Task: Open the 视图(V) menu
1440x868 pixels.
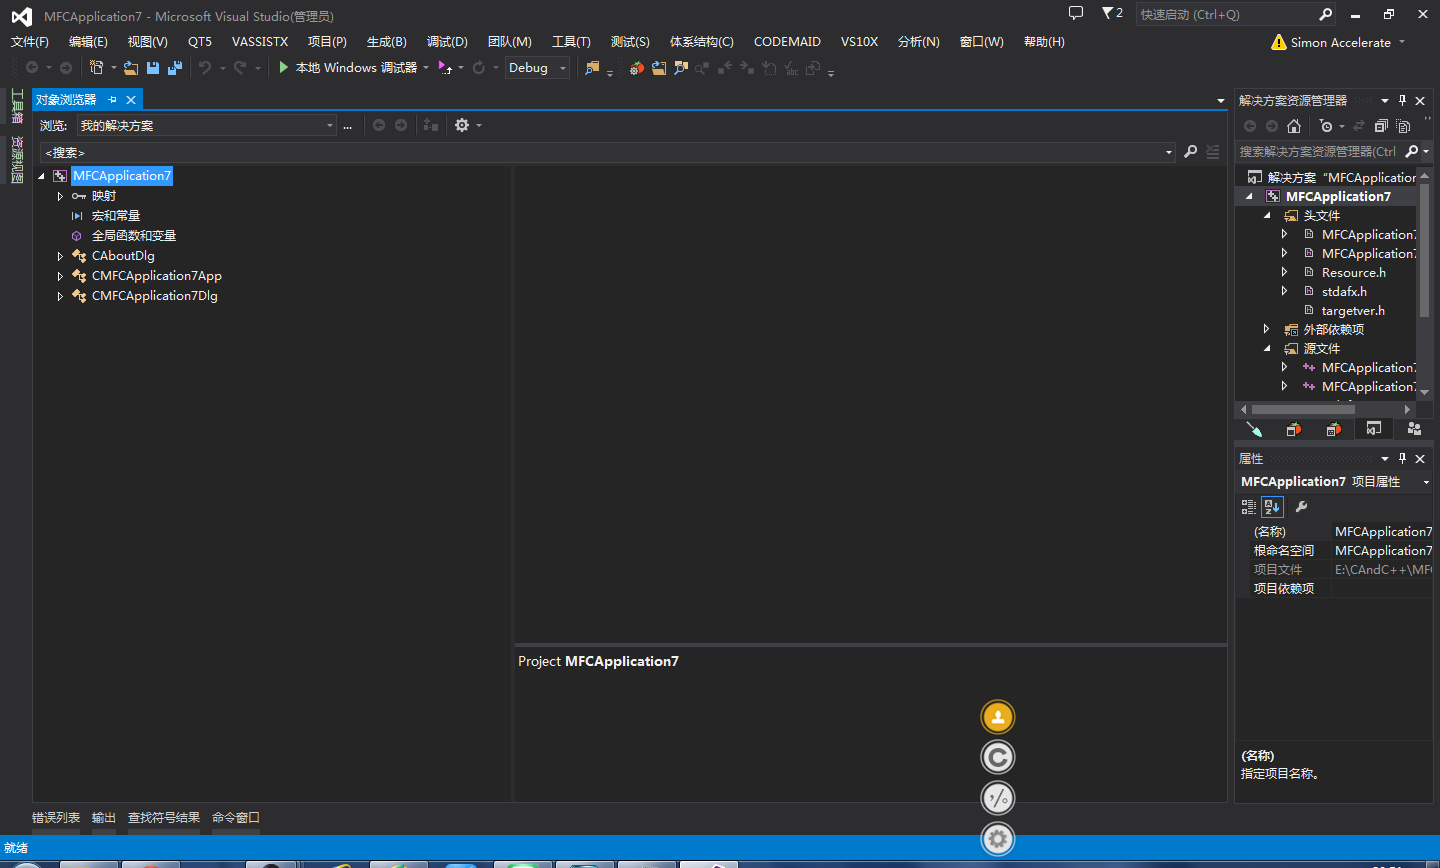Action: pyautogui.click(x=148, y=42)
